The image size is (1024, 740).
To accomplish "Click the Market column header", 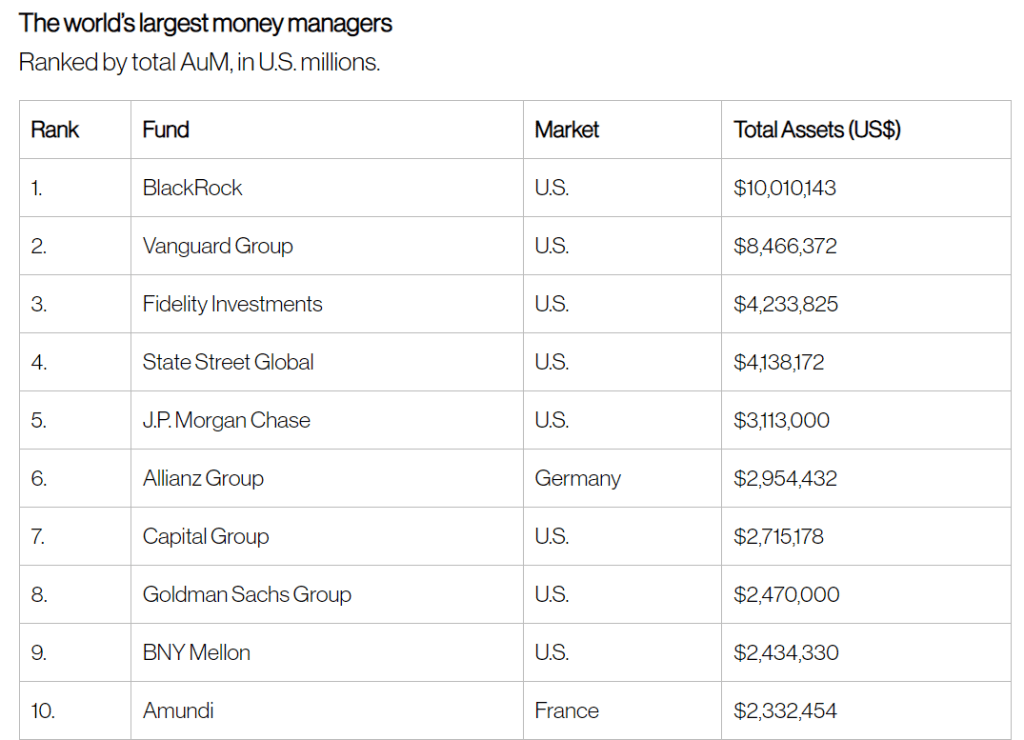I will (567, 129).
